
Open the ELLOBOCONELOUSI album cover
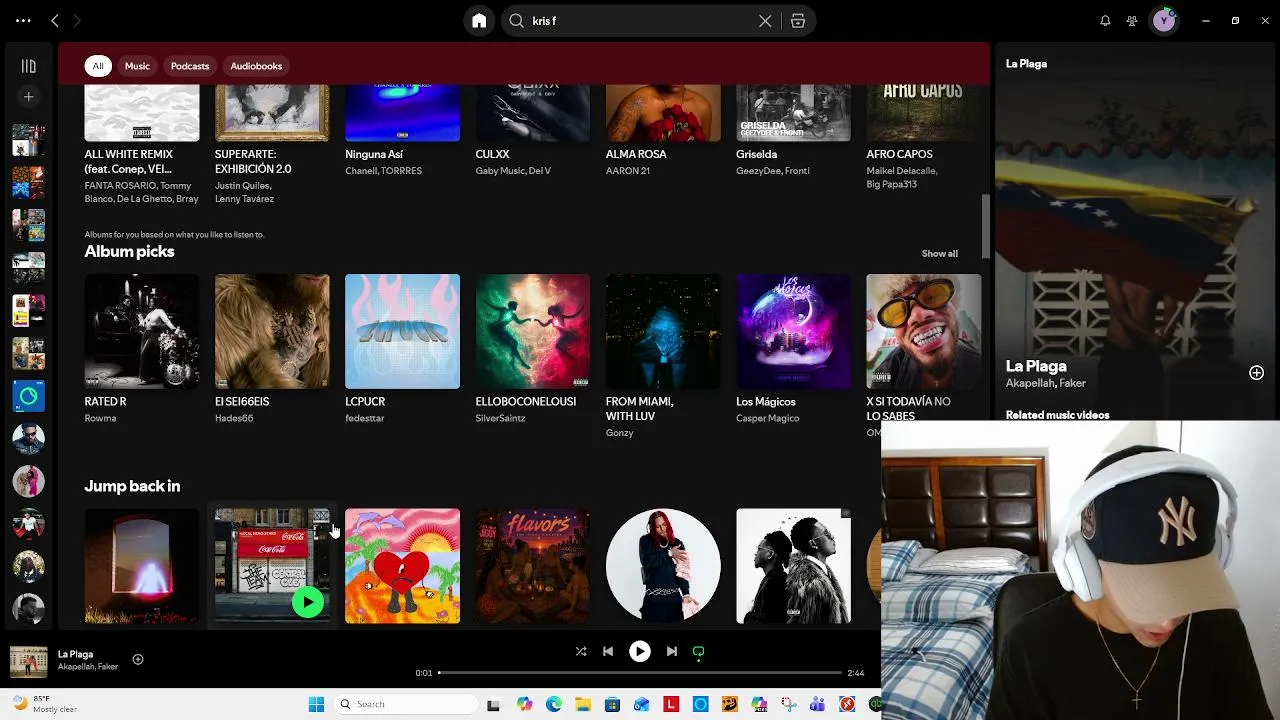(x=533, y=331)
